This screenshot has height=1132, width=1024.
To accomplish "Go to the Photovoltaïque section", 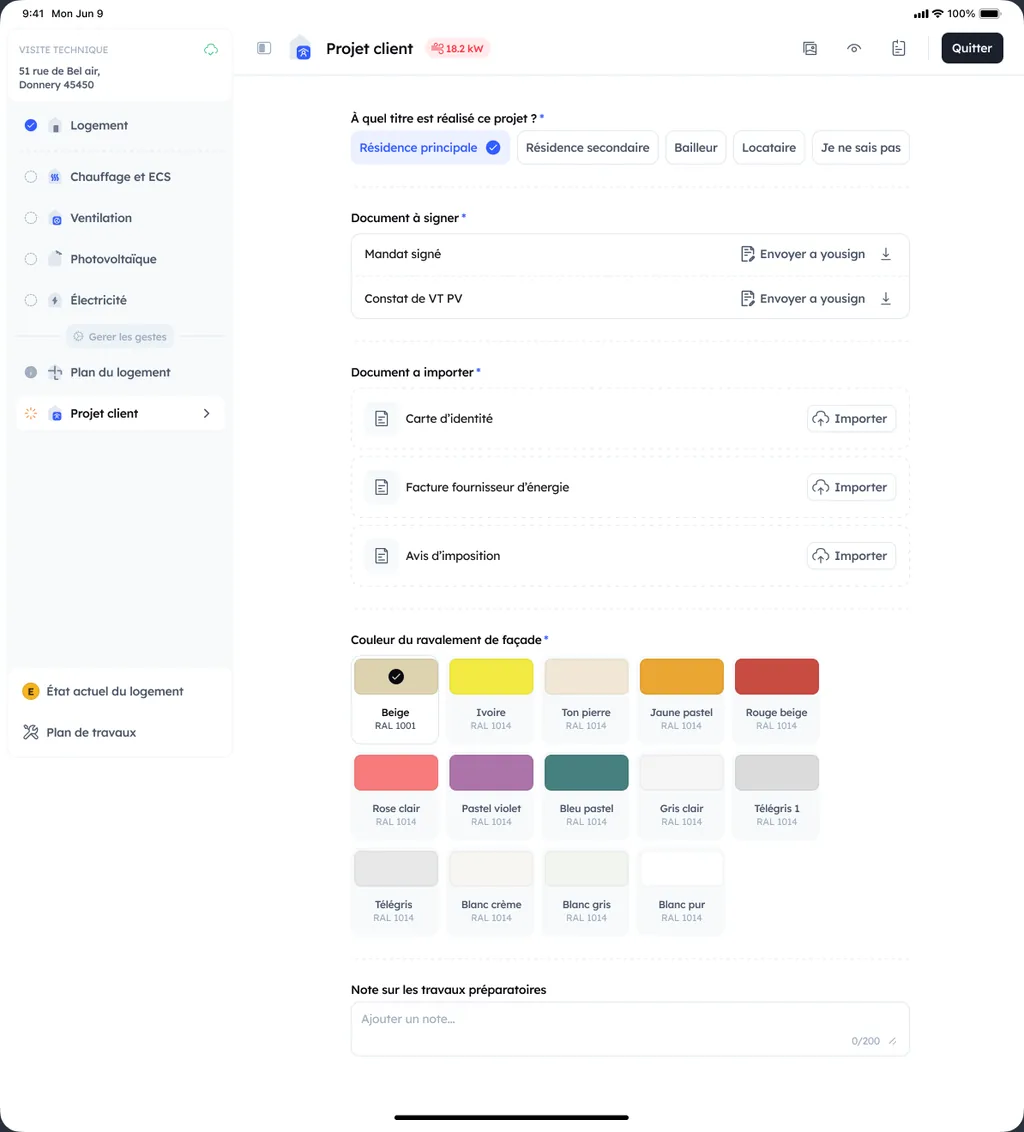I will tap(120, 259).
